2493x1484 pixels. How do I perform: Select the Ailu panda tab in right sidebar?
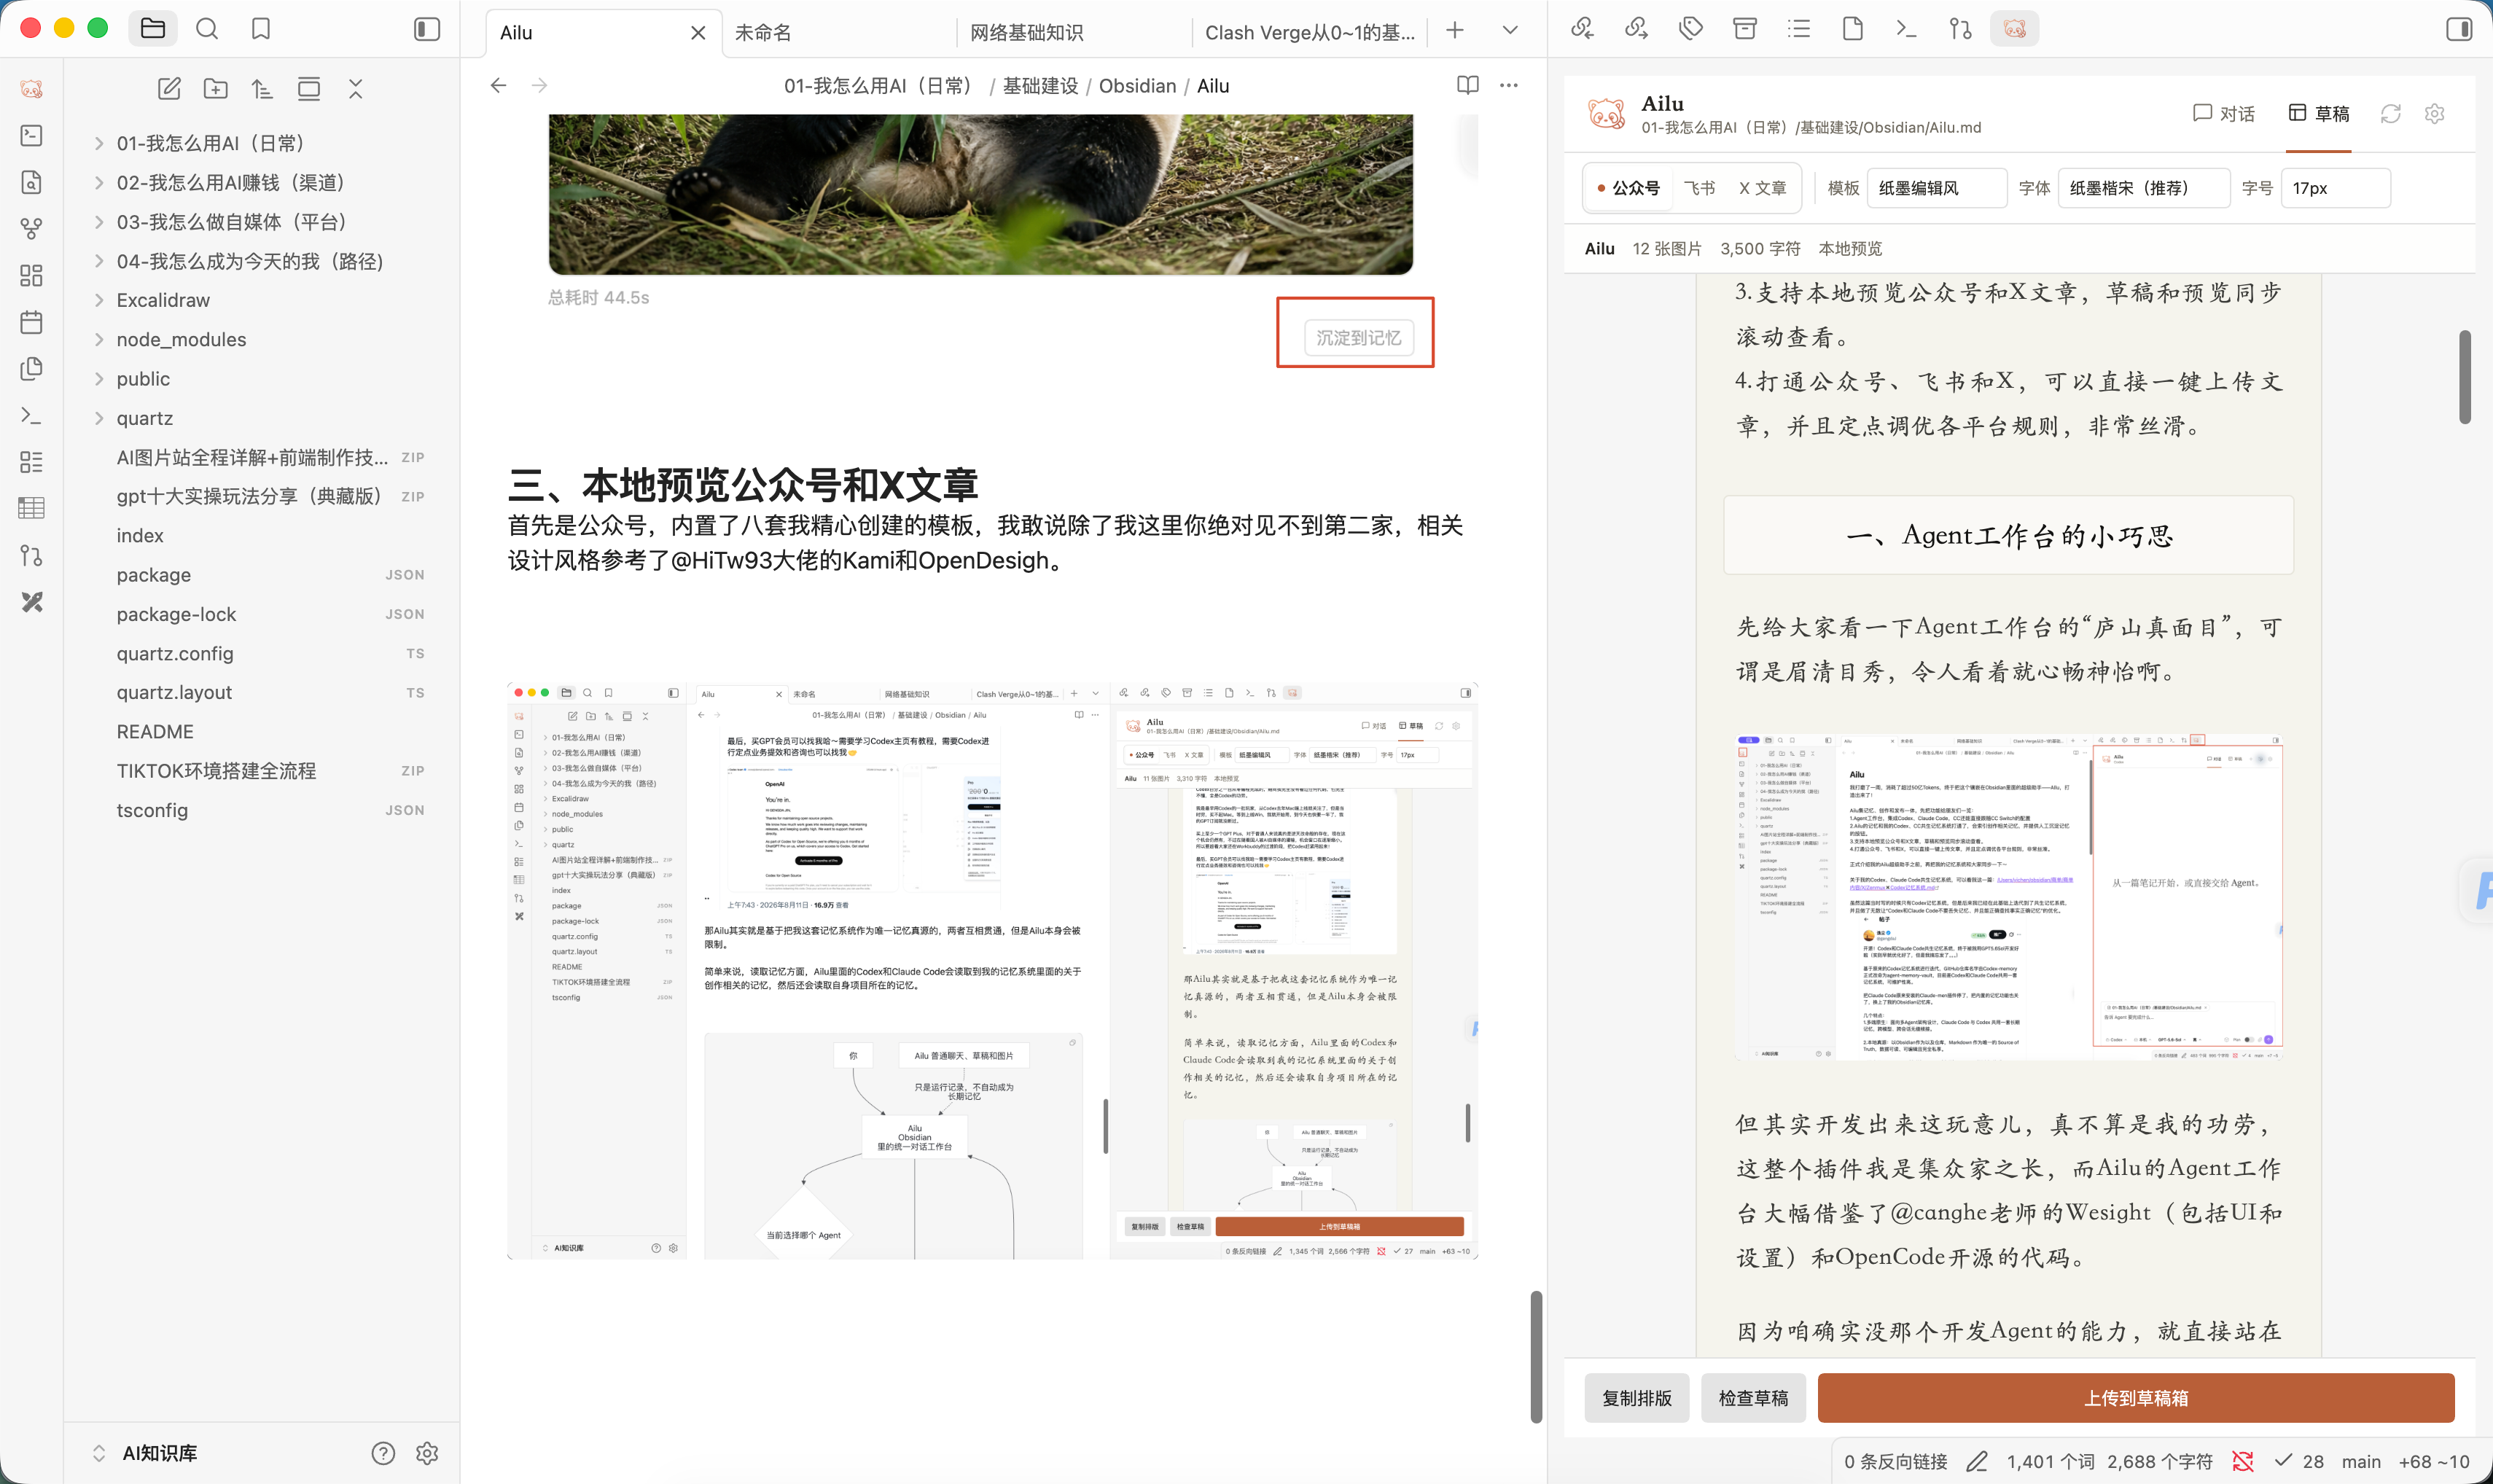pos(2015,29)
